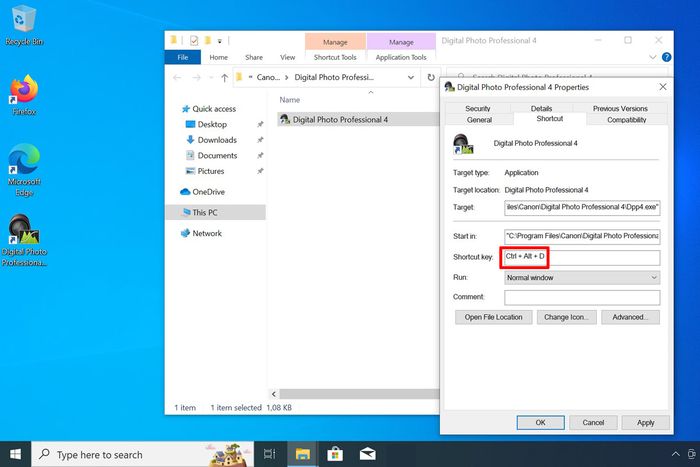Open the Run window mode dropdown
700x467 pixels.
click(582, 277)
